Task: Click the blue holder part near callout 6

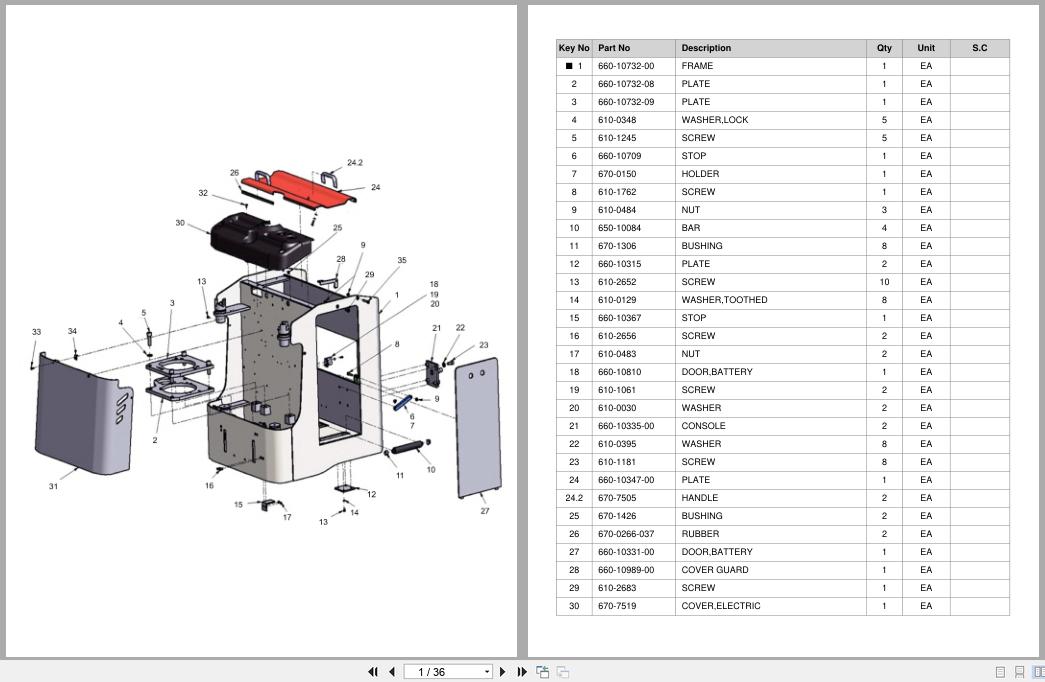Action: pyautogui.click(x=403, y=403)
